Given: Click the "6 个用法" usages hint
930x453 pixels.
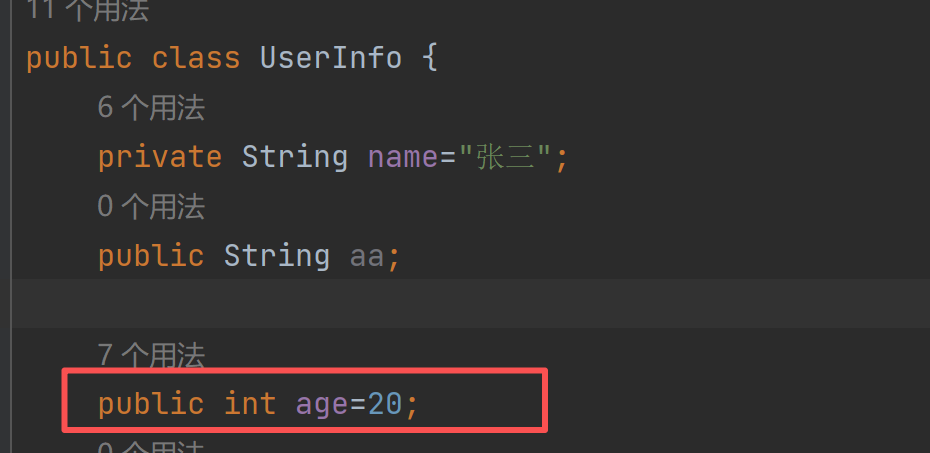Looking at the screenshot, I should [x=151, y=108].
